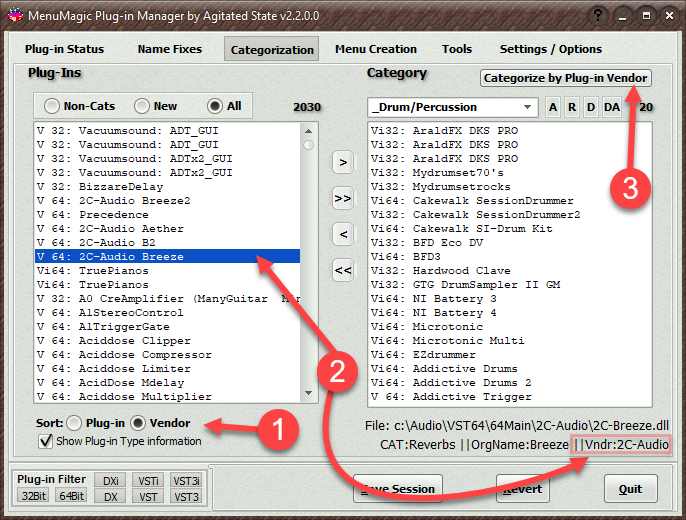
Task: Toggle the VST3 plug-in filter
Action: click(186, 497)
